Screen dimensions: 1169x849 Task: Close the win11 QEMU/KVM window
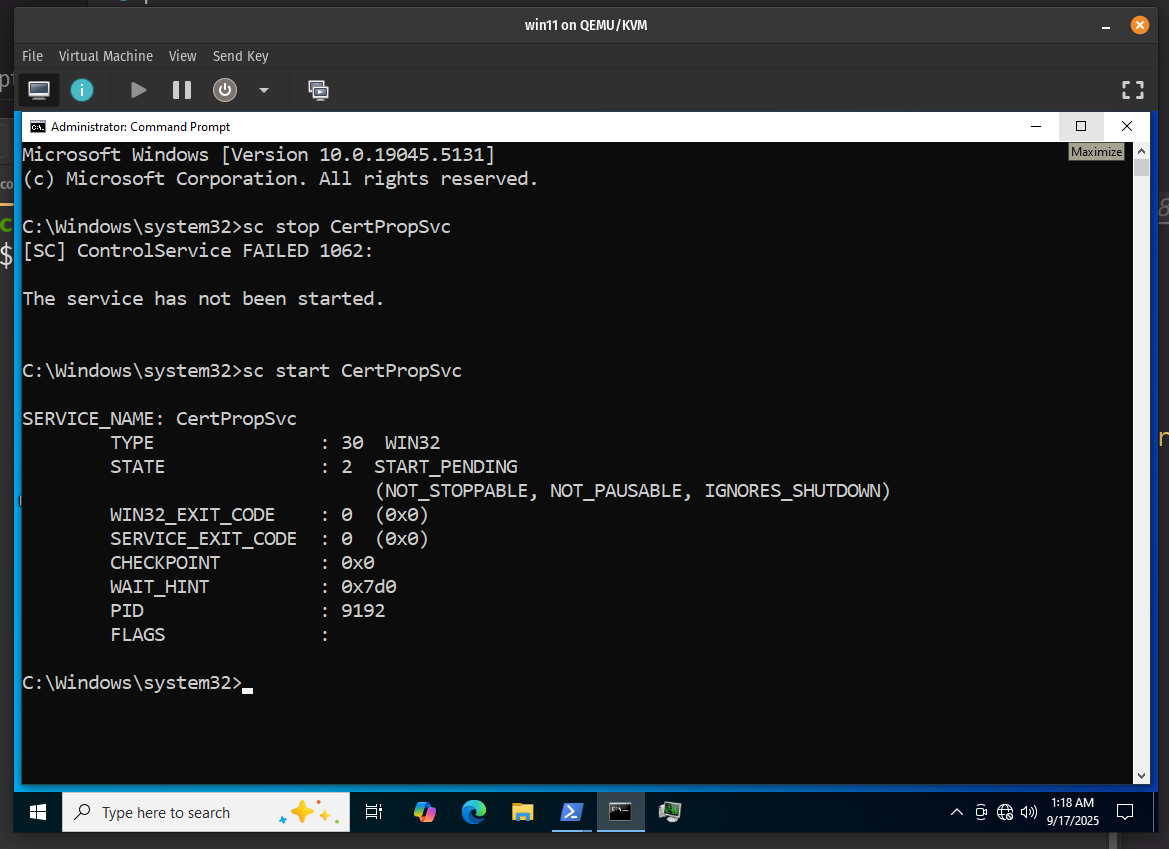point(1139,25)
